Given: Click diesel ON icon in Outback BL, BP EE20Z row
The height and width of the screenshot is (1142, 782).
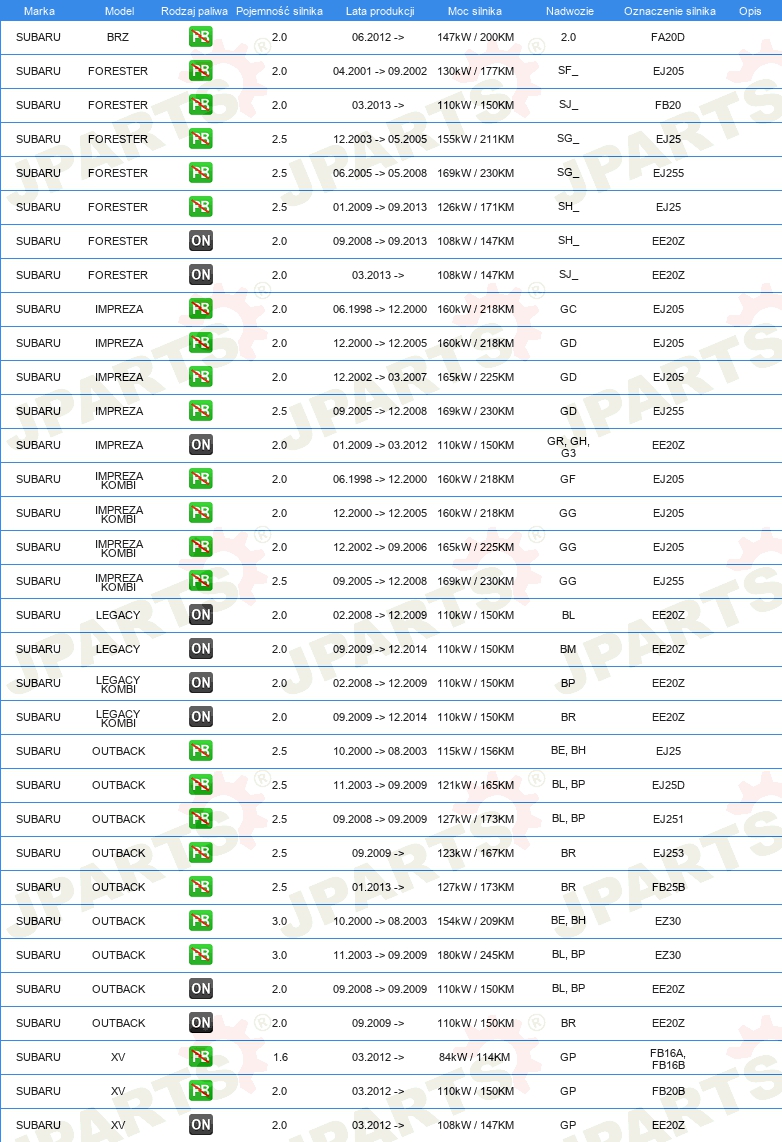Looking at the screenshot, I should click(x=200, y=988).
